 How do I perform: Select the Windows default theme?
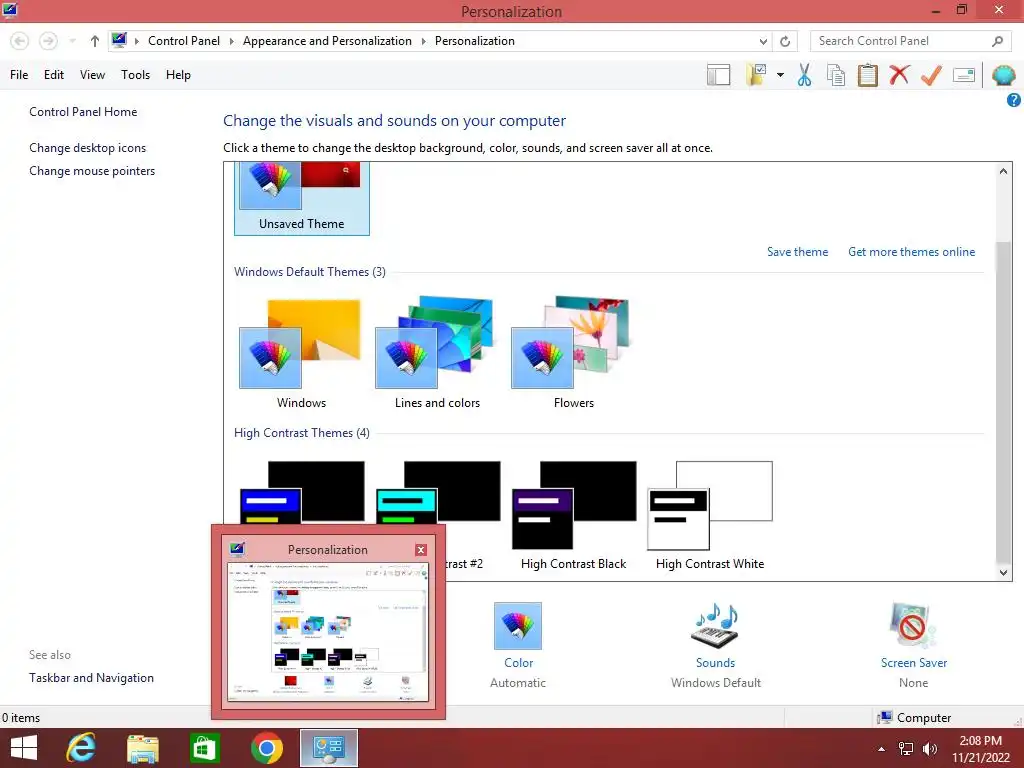point(301,353)
